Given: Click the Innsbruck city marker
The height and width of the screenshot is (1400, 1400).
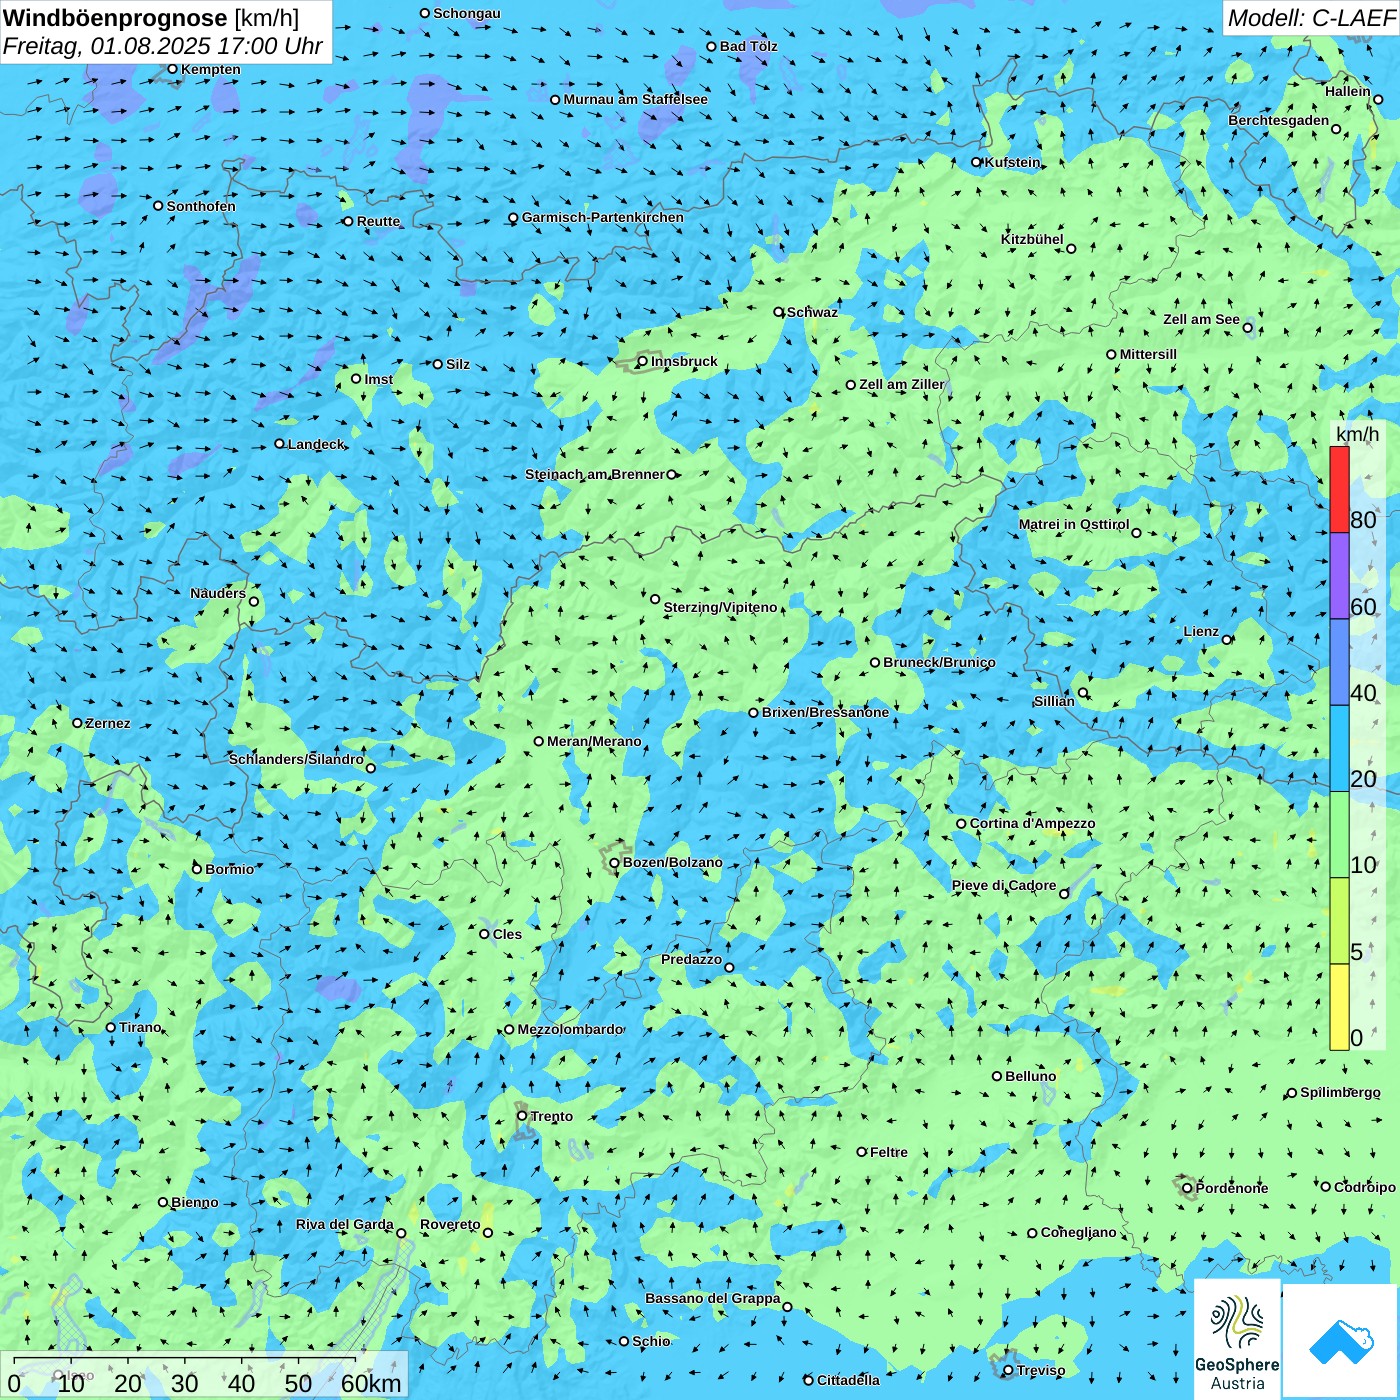Looking at the screenshot, I should click(x=642, y=361).
